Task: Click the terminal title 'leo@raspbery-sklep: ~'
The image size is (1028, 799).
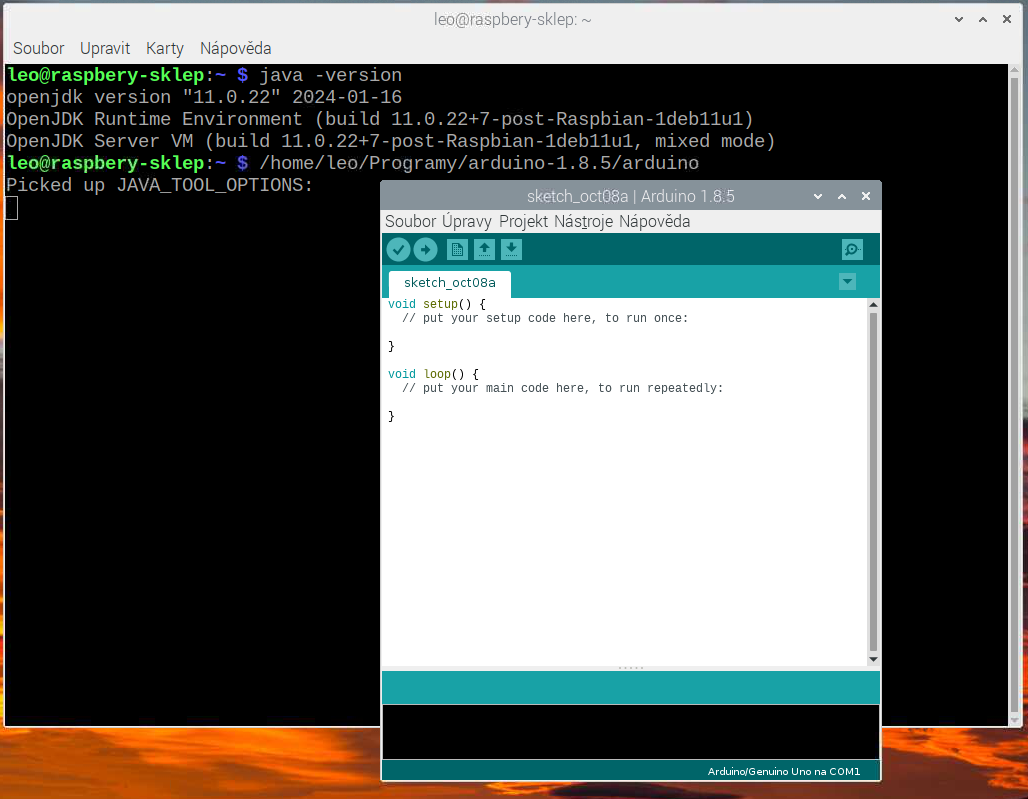Action: coord(513,20)
